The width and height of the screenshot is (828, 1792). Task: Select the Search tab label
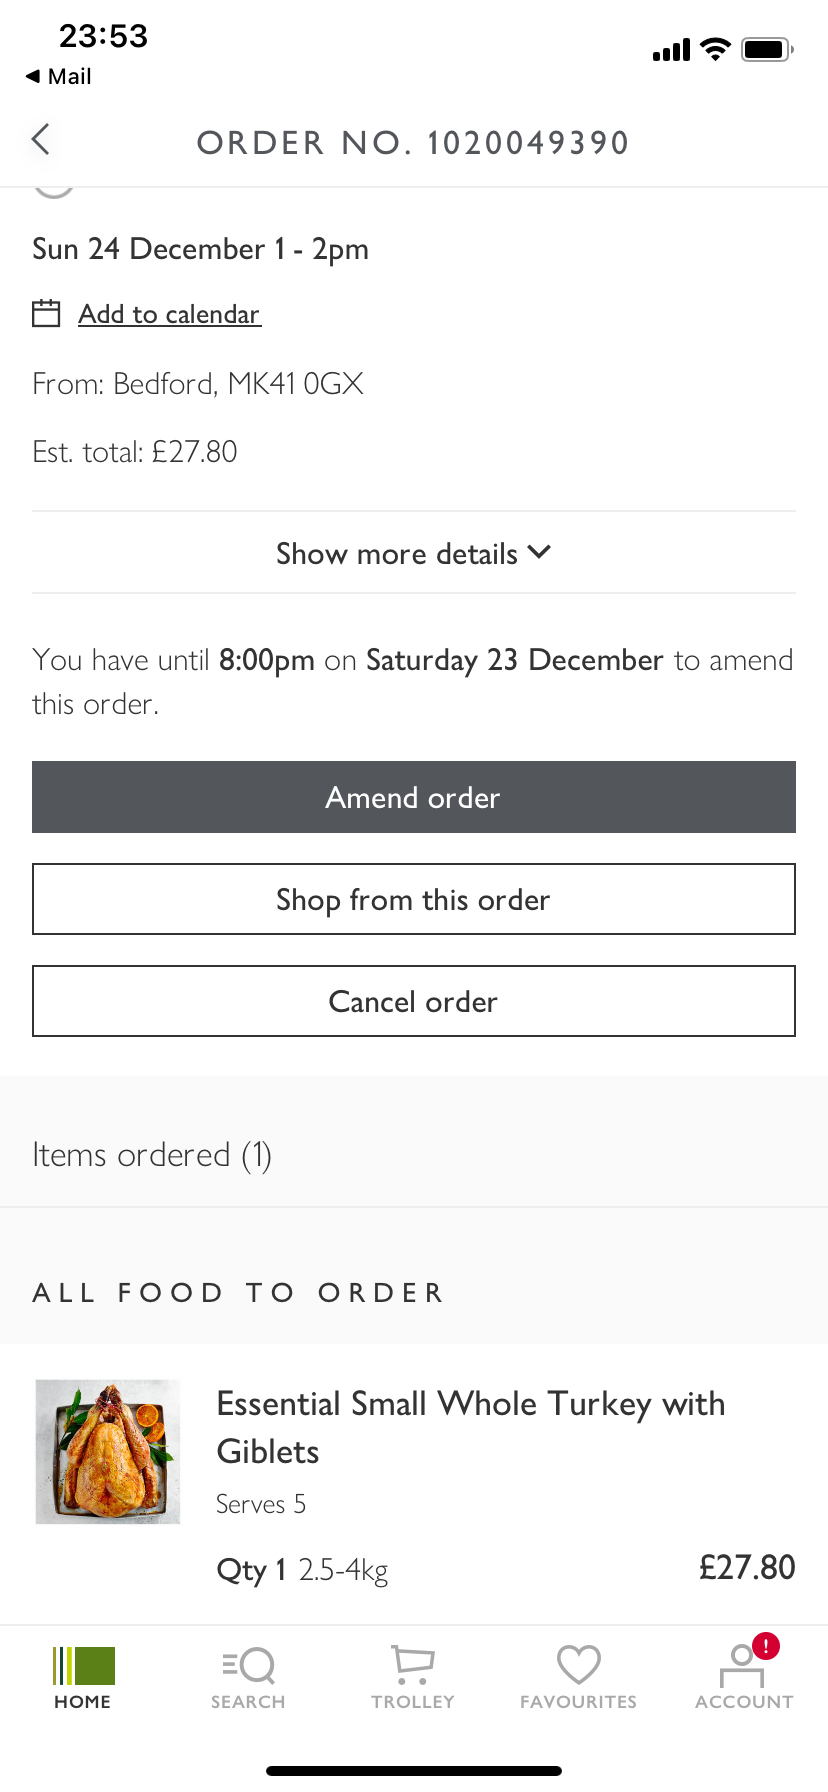click(x=248, y=1702)
